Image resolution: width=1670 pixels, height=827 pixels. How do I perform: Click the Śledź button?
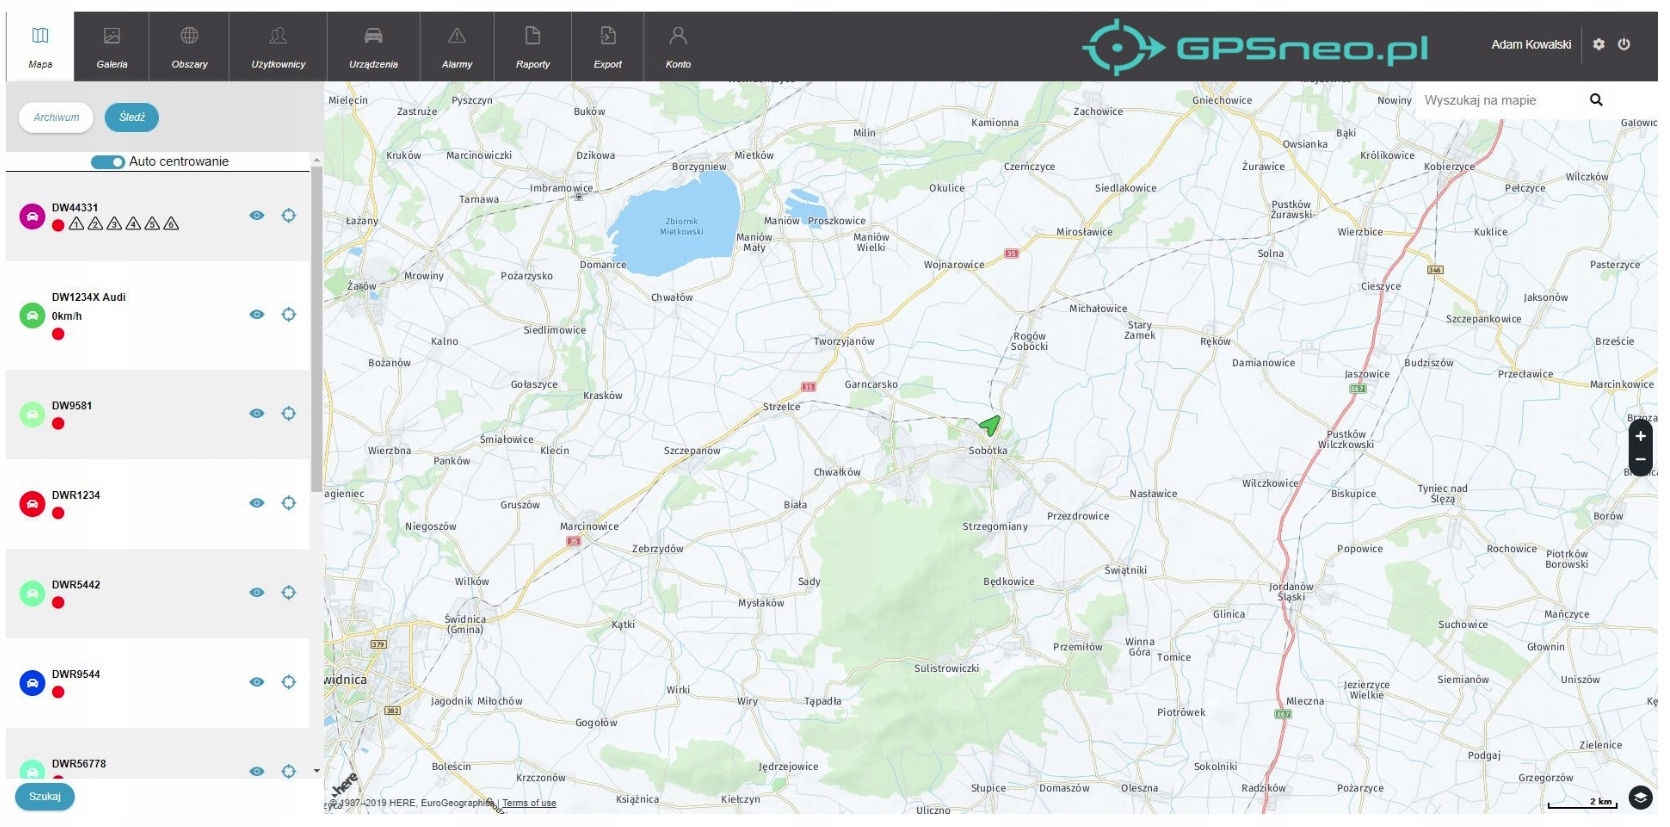[132, 117]
